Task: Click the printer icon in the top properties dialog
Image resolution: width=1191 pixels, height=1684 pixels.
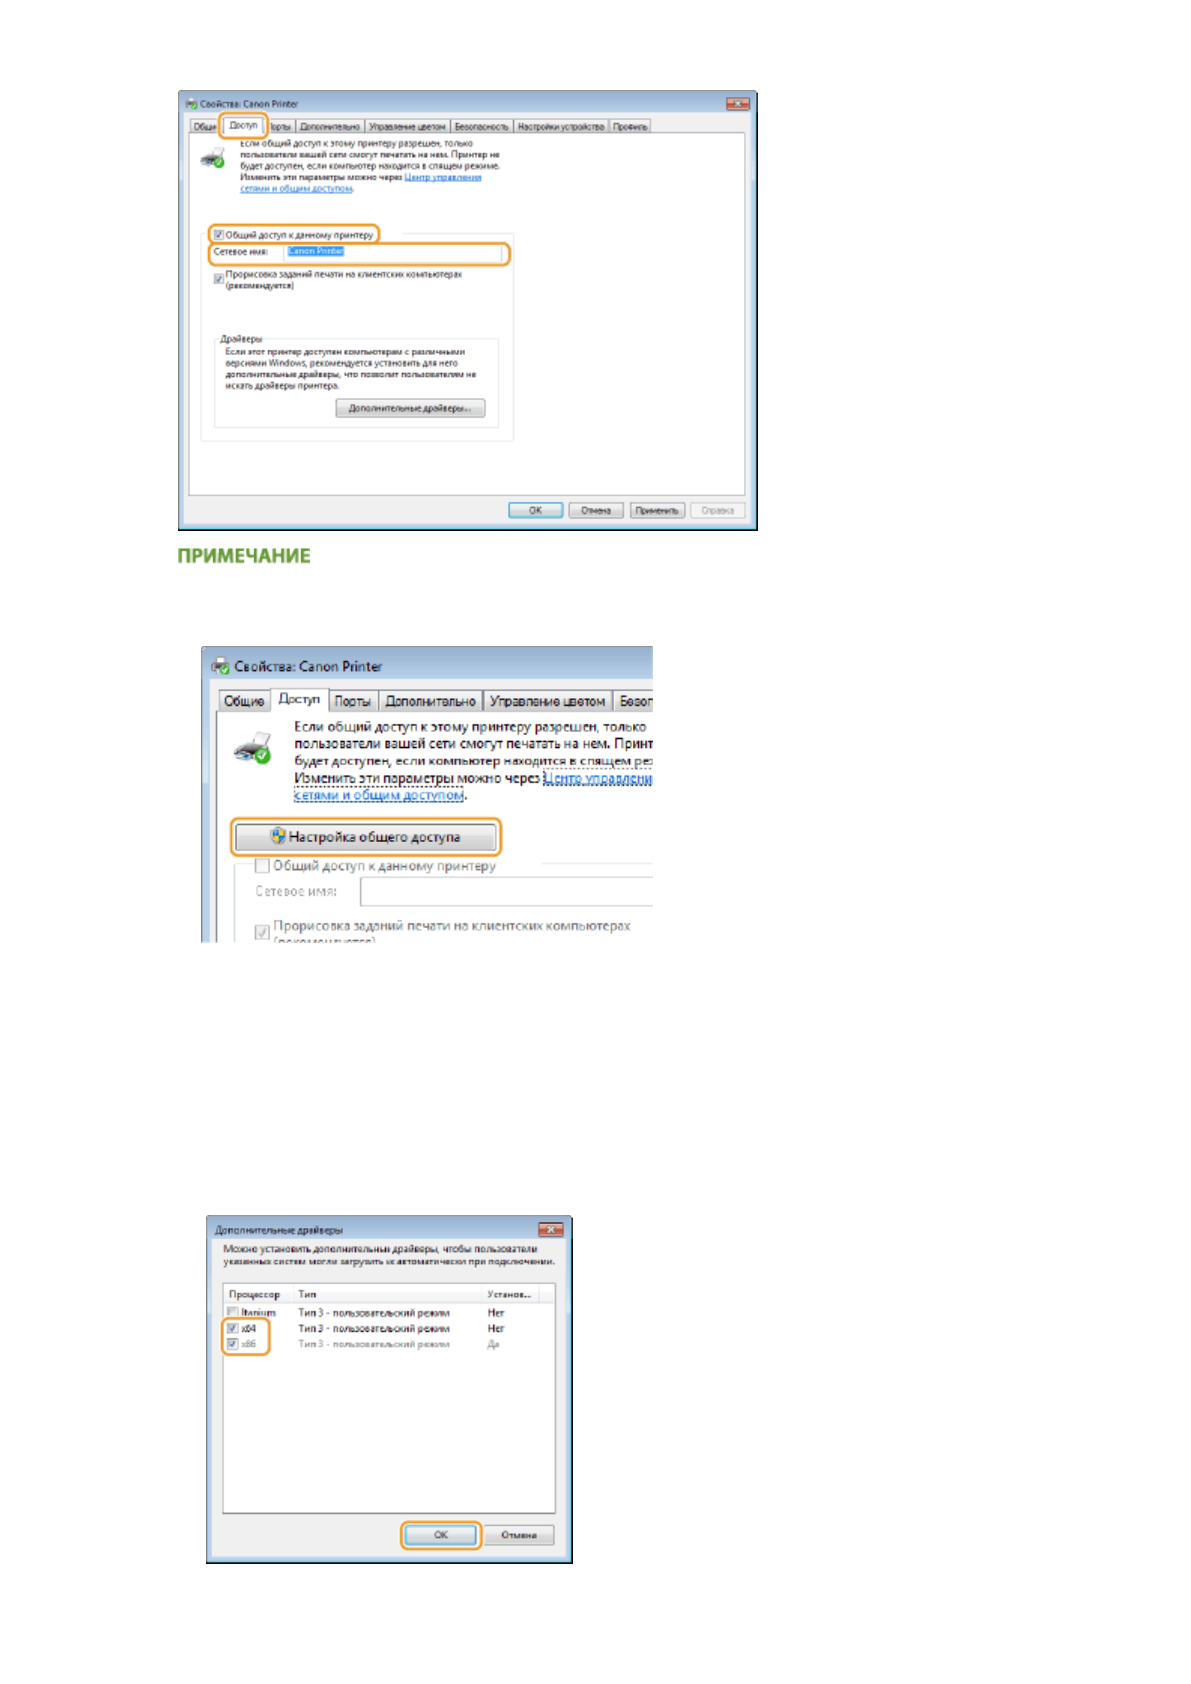Action: [x=213, y=157]
